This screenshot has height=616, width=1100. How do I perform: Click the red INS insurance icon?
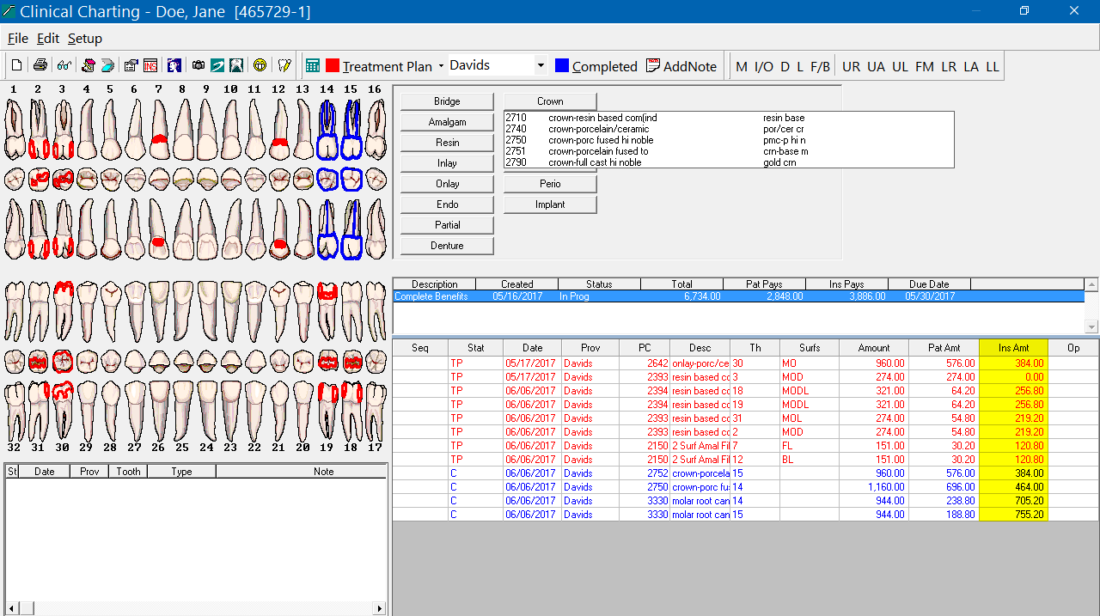click(150, 66)
